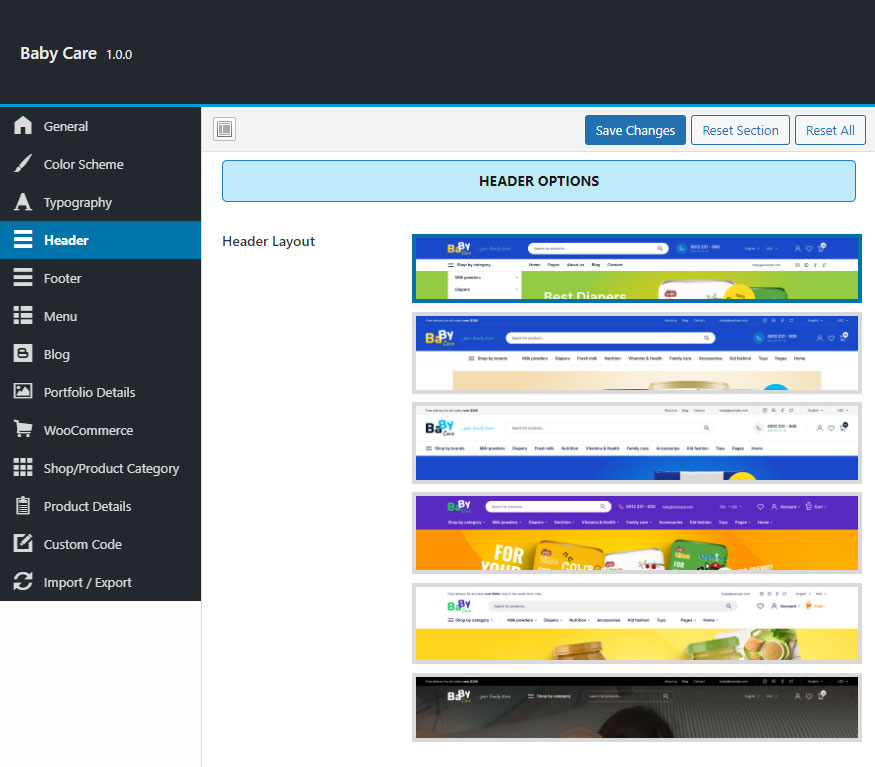Click the Reset Section button
The width and height of the screenshot is (875, 767).
(x=740, y=130)
